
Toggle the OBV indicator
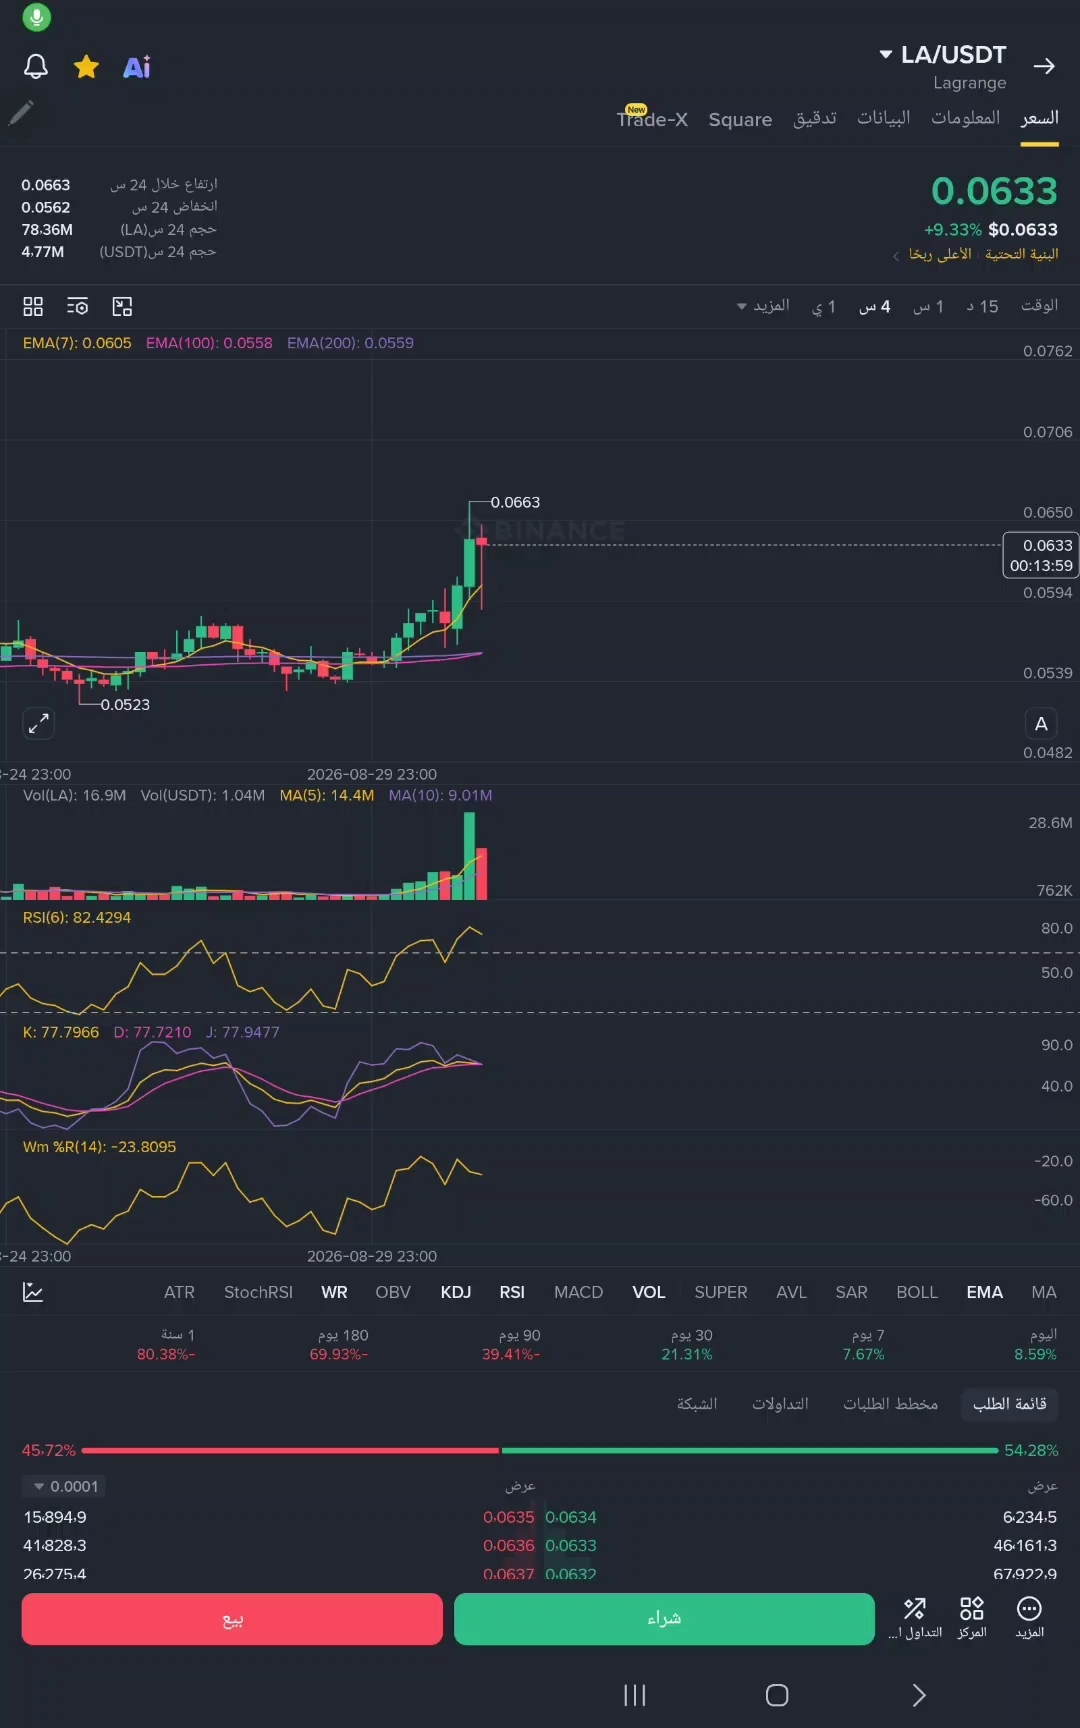coord(393,1292)
